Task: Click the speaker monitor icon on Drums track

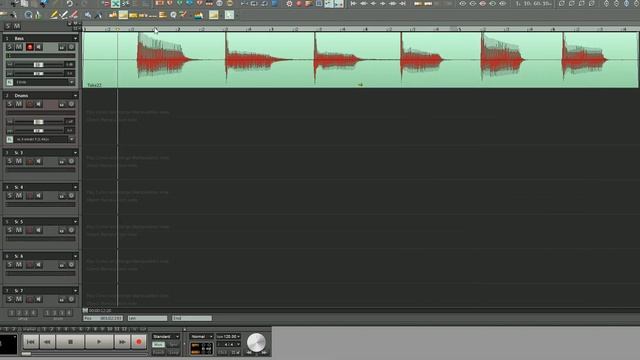Action: [39, 104]
